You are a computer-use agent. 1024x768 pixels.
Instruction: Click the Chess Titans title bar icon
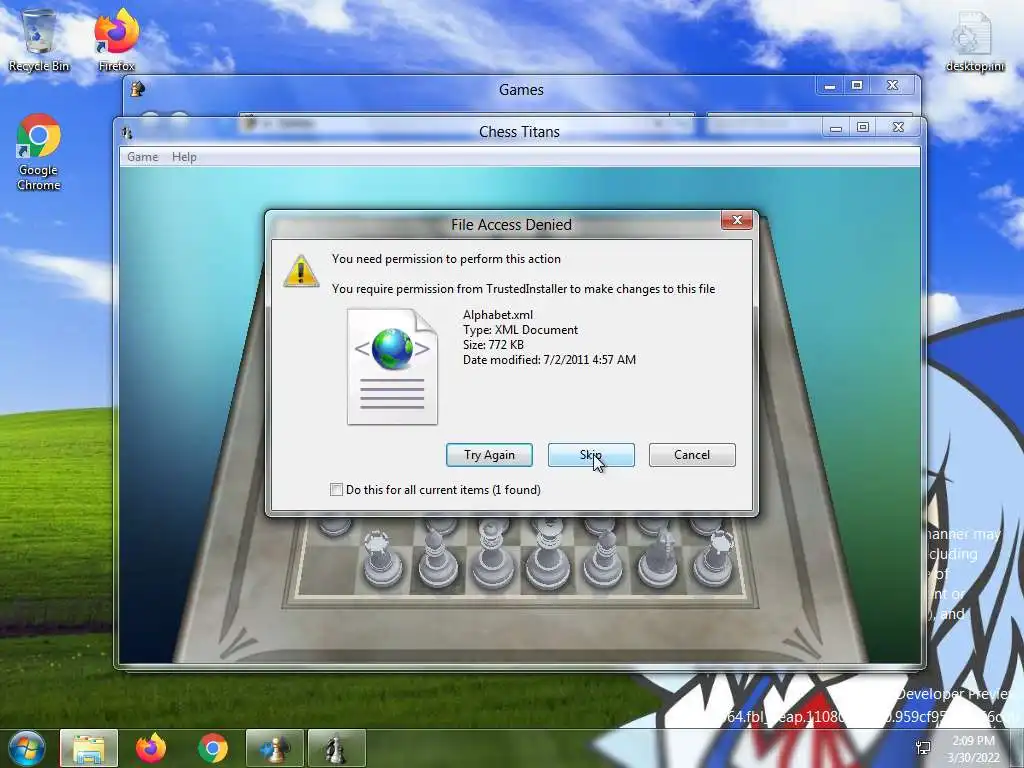point(127,133)
